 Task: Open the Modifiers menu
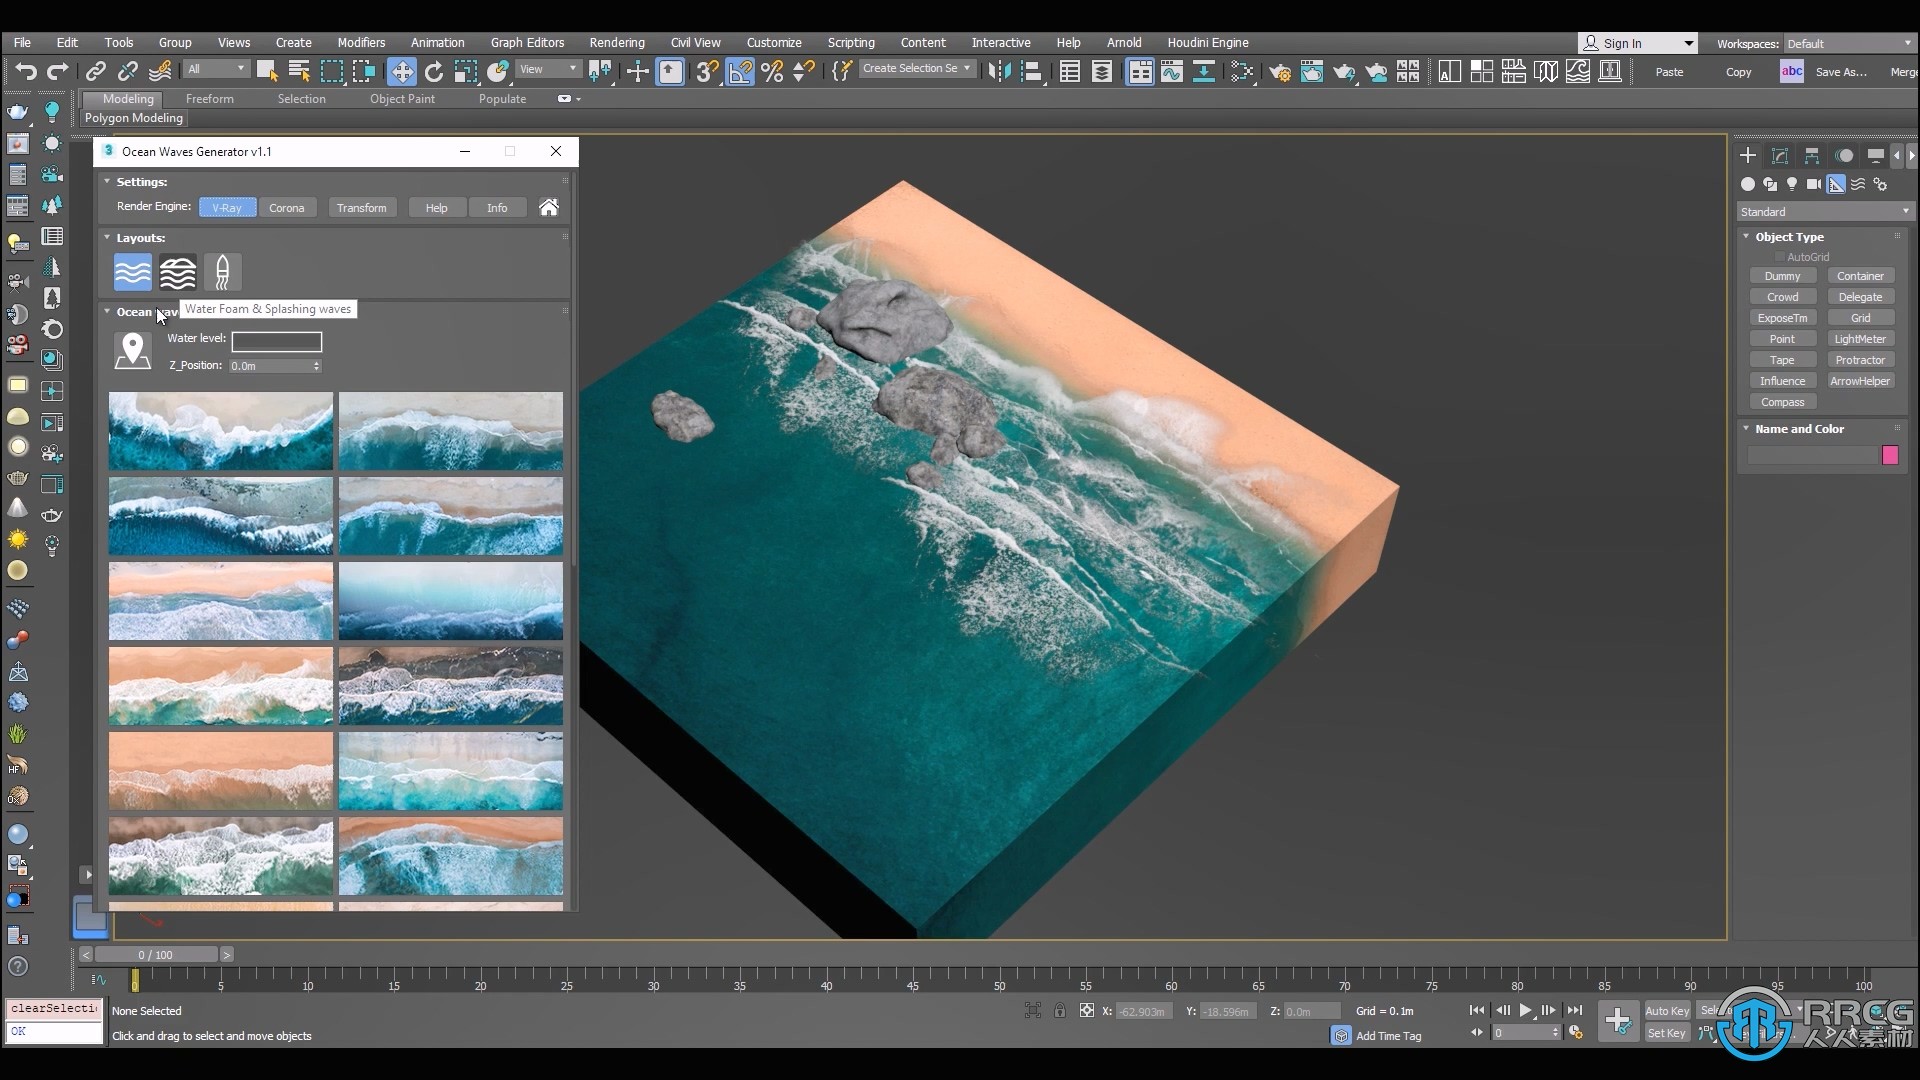[x=361, y=42]
